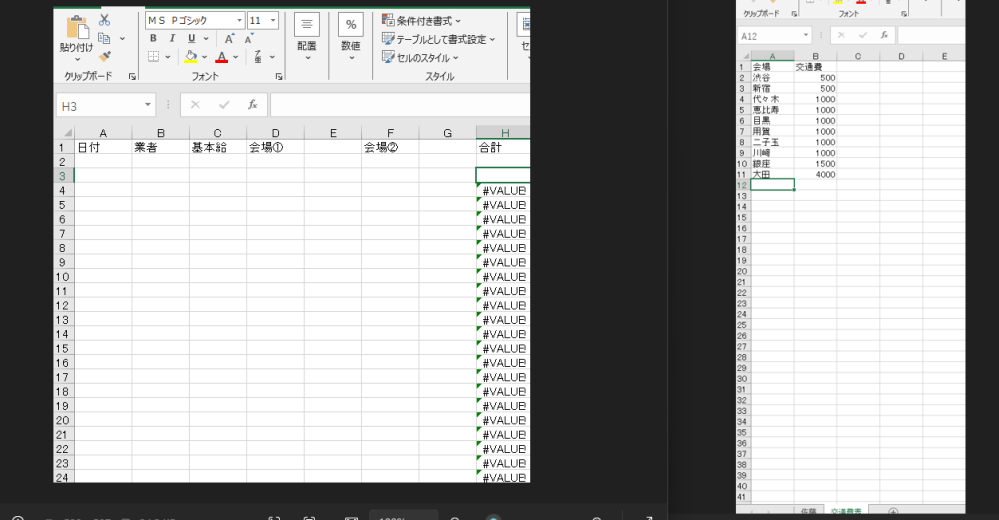Open the 数値 number group button

(x=350, y=38)
